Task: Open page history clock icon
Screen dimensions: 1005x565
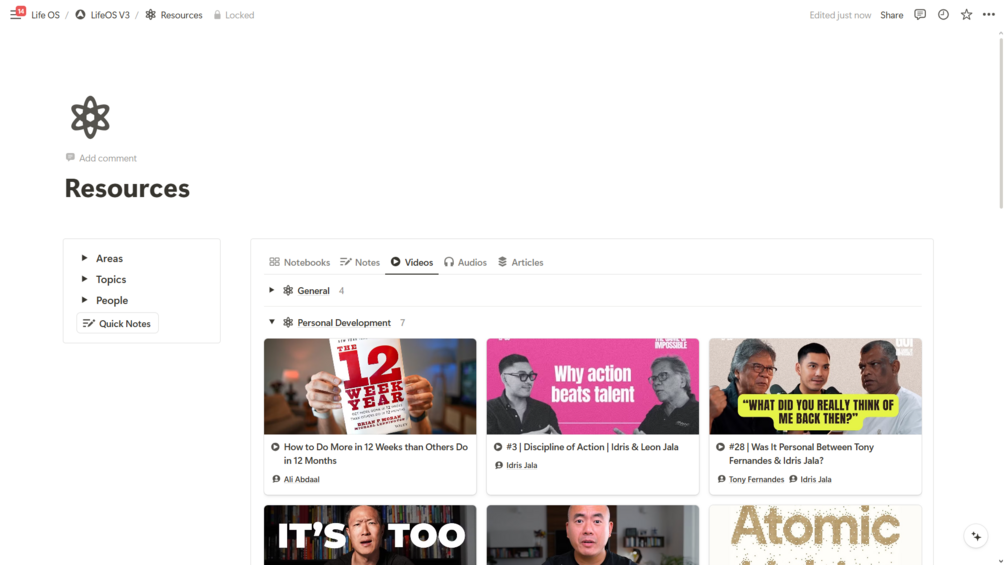Action: click(943, 14)
